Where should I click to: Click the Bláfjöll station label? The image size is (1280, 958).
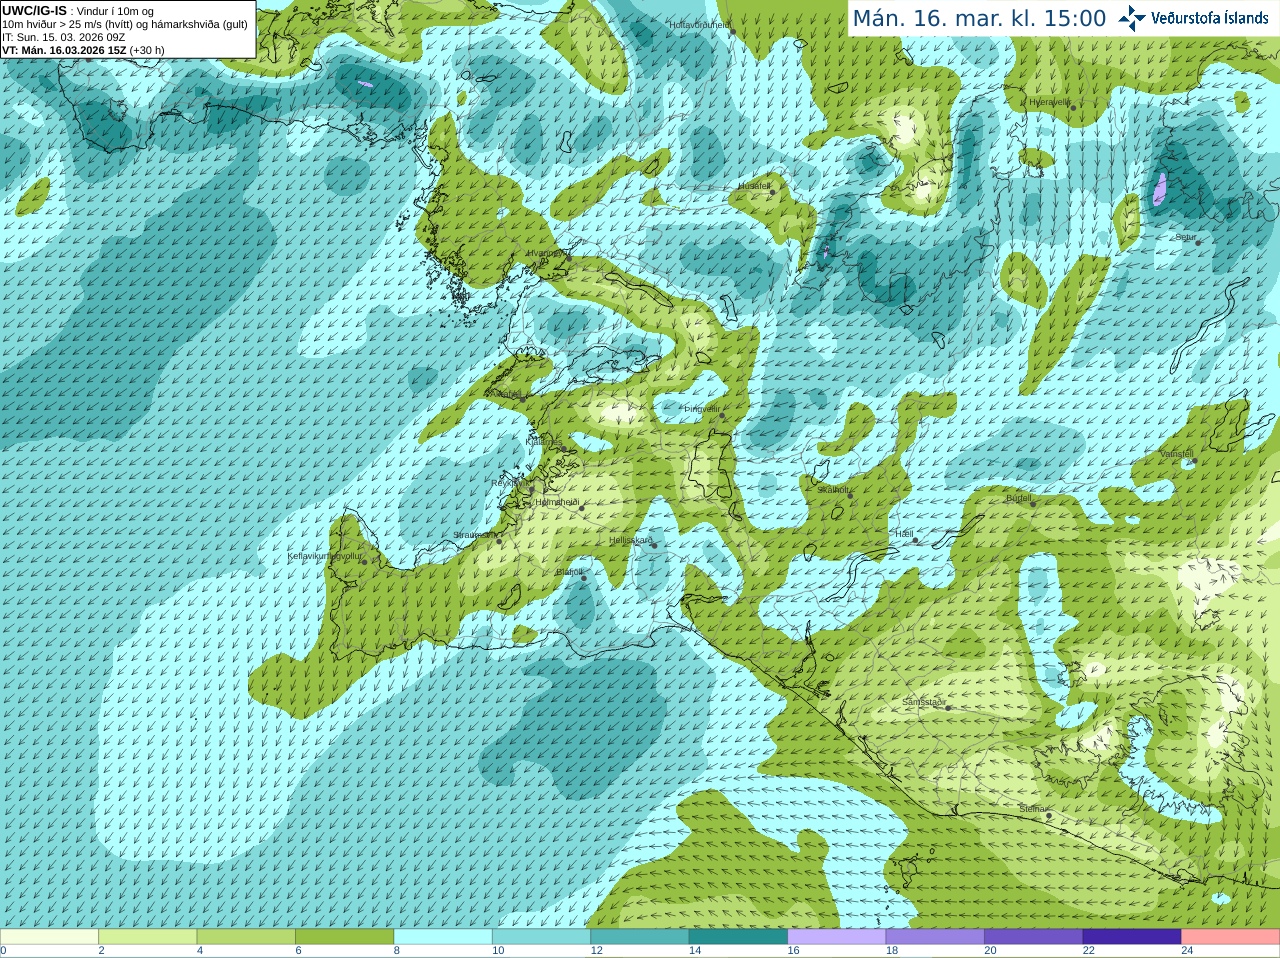(569, 572)
